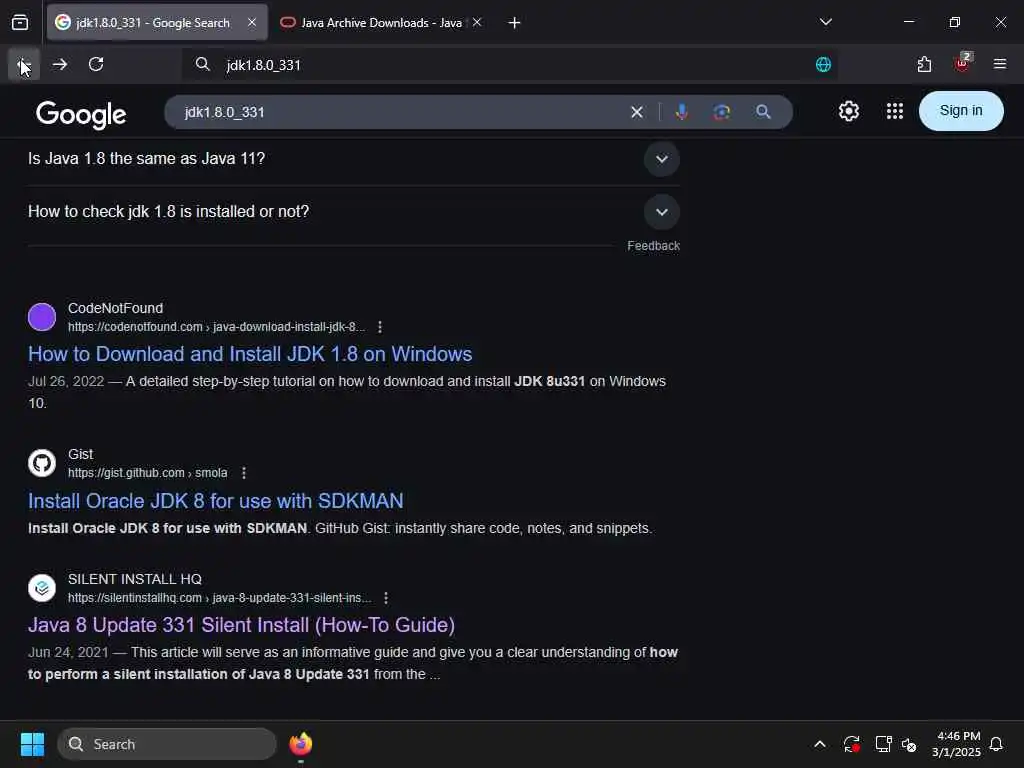Click the gist.github.com › smola URL text
The width and height of the screenshot is (1024, 768).
[x=148, y=473]
